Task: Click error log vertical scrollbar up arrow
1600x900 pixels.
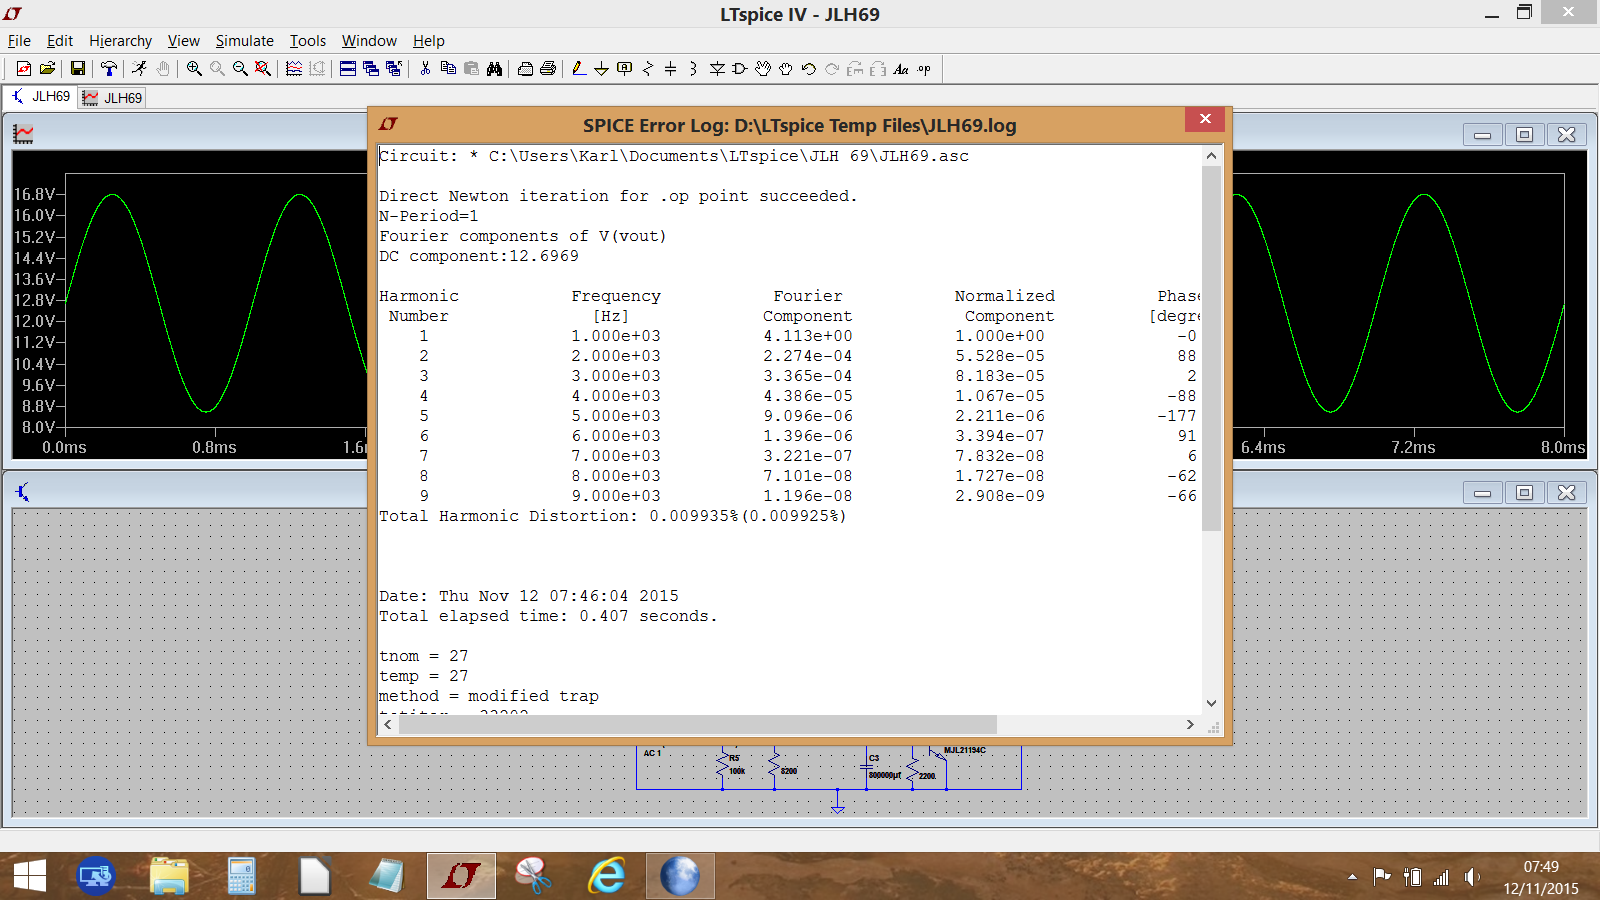Action: [1211, 156]
